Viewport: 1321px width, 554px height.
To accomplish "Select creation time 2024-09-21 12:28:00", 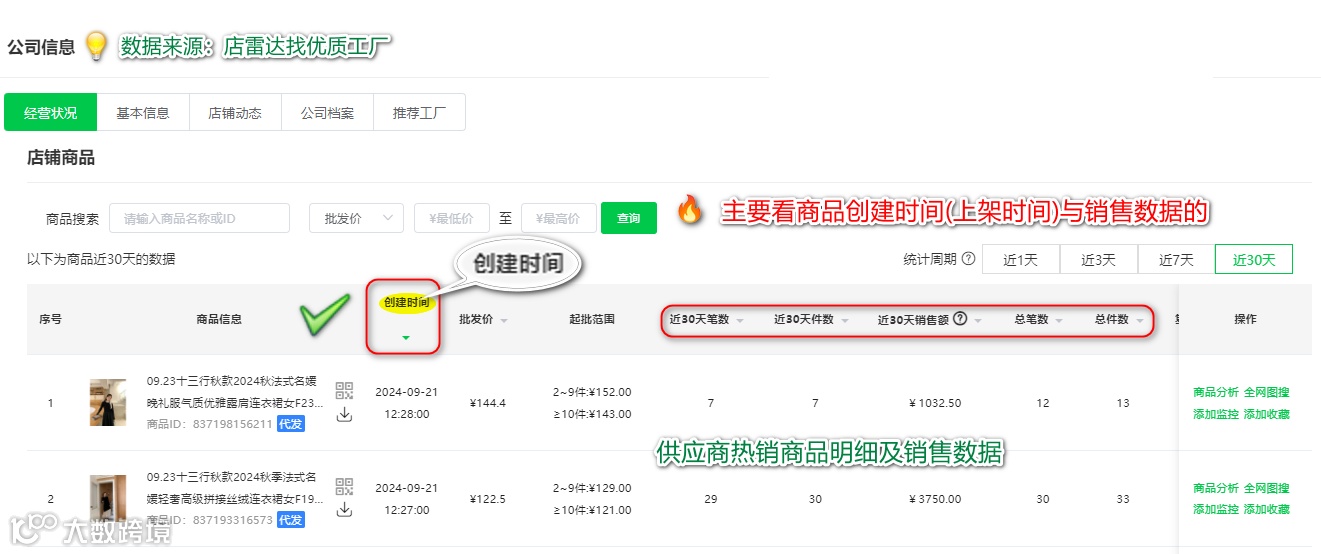I will pyautogui.click(x=406, y=402).
